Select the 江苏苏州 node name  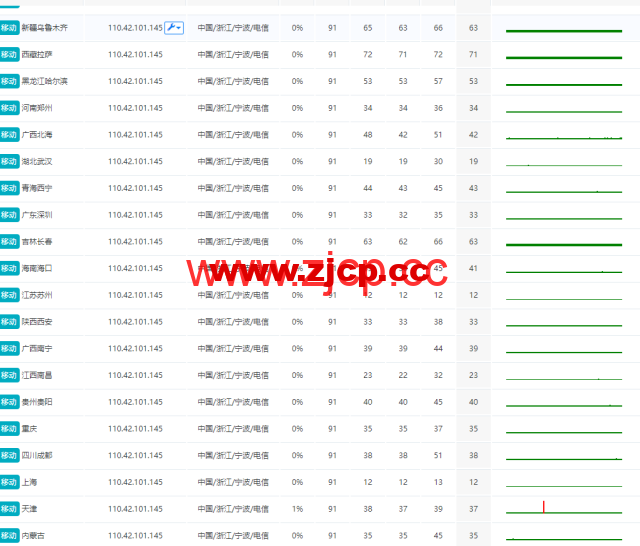[x=37, y=295]
